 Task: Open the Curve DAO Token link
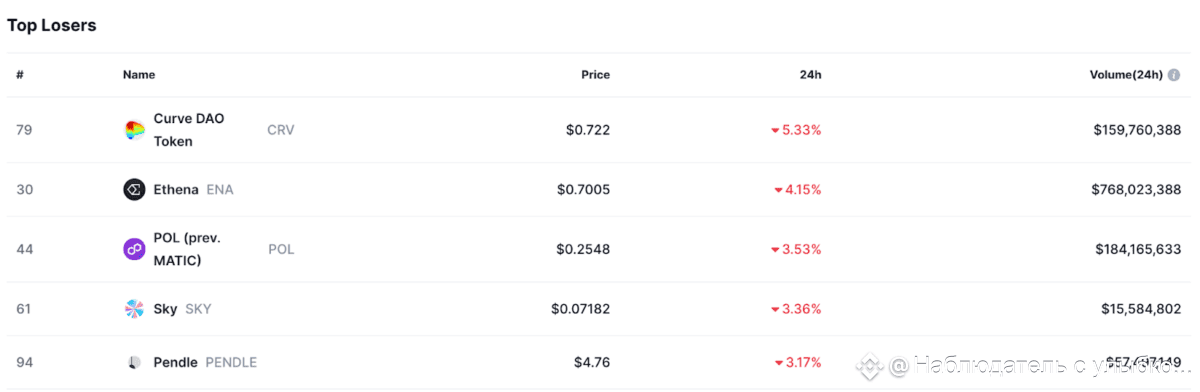[x=189, y=130]
